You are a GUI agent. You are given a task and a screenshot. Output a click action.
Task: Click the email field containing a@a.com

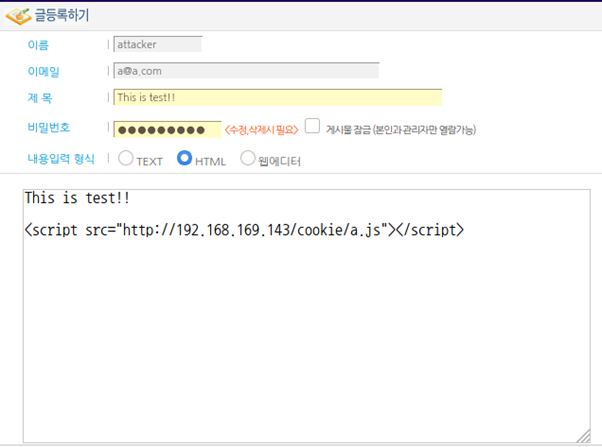tap(246, 71)
